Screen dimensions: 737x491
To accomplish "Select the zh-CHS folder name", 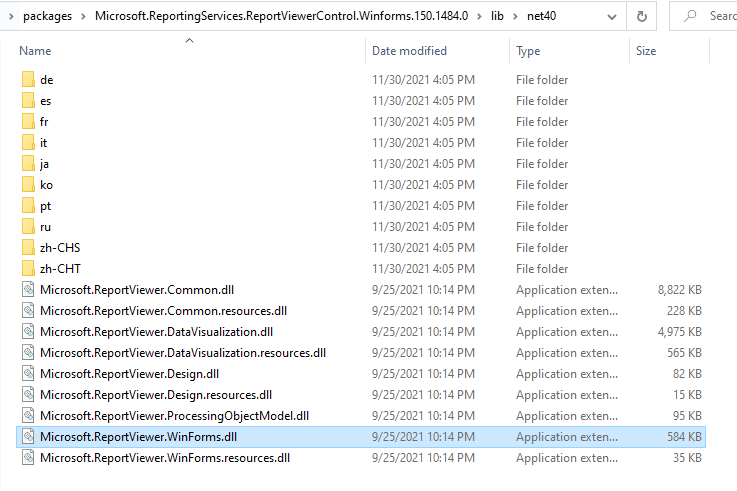I will tap(60, 248).
